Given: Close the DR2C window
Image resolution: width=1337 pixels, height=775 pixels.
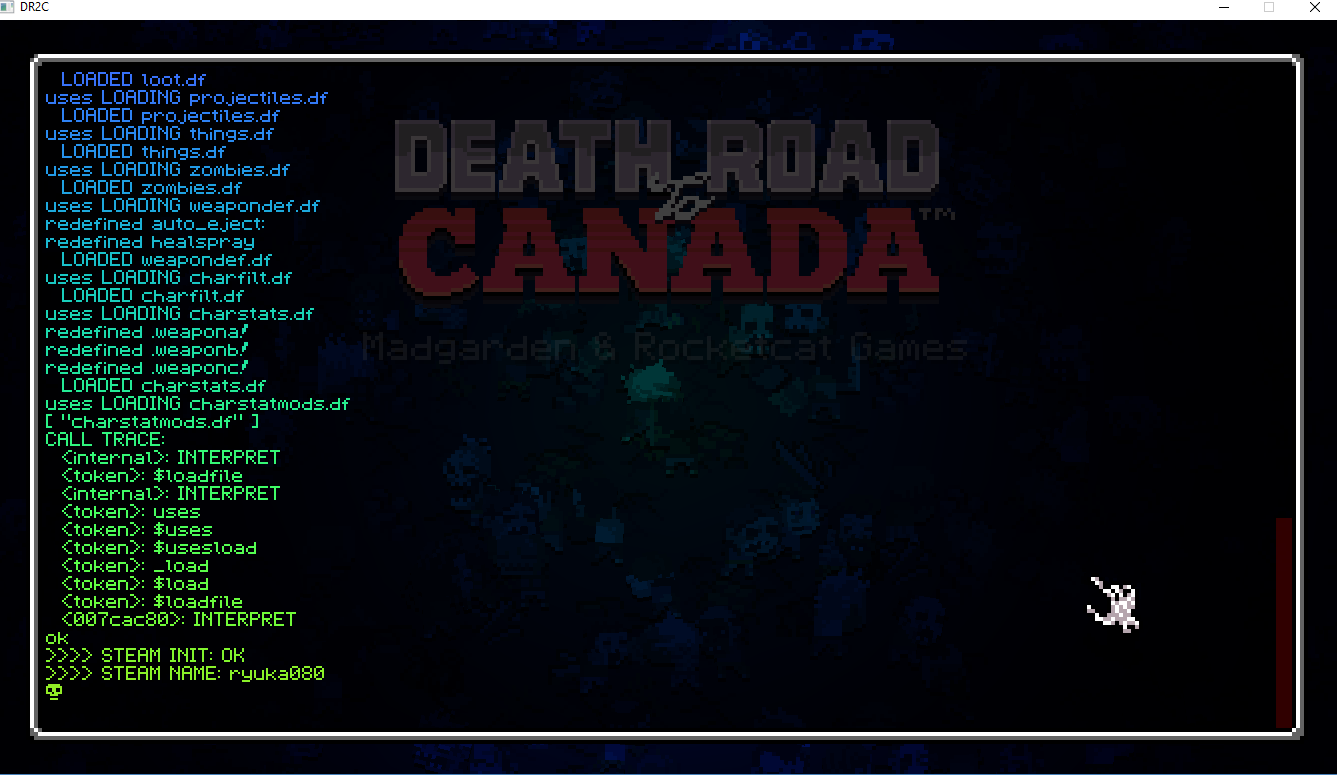Looking at the screenshot, I should coord(1314,7).
